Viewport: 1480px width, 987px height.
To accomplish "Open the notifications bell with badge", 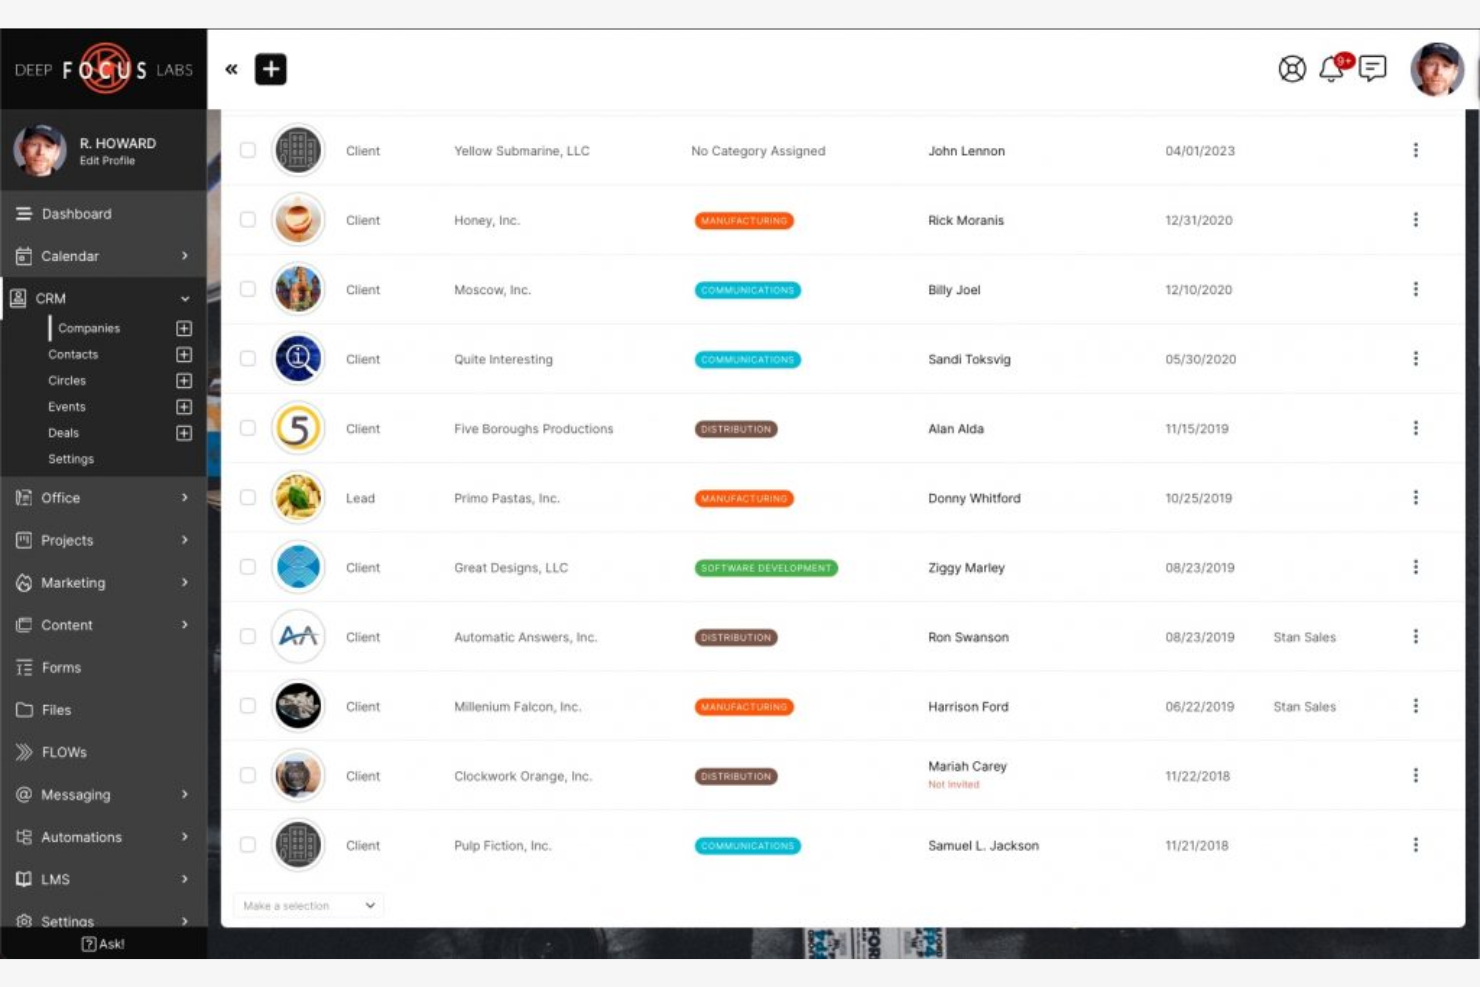I will [x=1330, y=70].
